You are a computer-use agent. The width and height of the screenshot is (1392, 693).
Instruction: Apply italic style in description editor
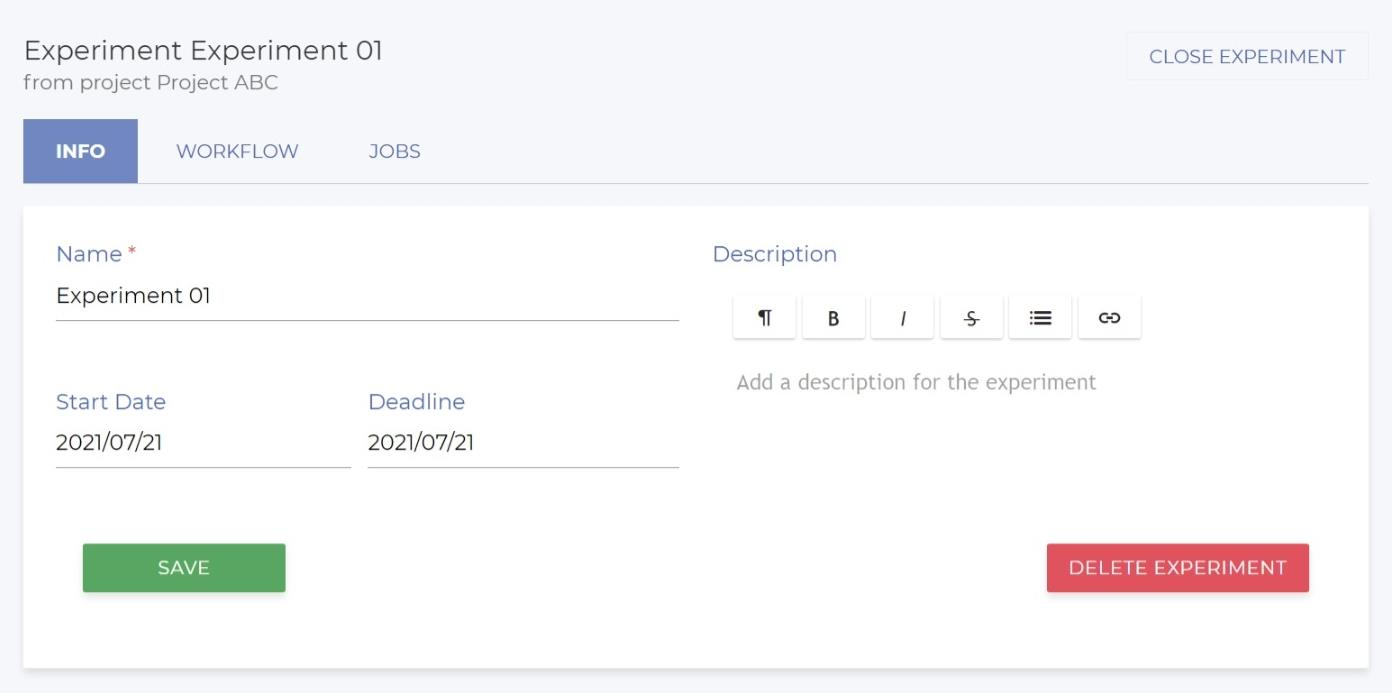point(902,318)
